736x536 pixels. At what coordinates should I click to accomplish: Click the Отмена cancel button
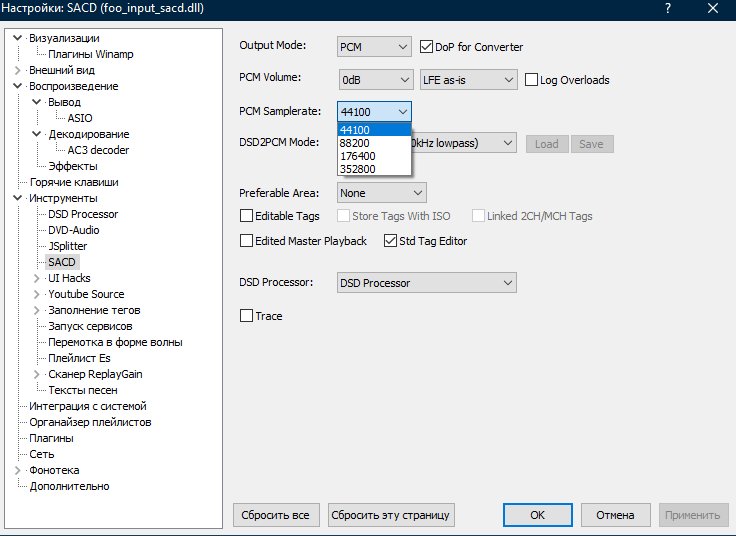coord(615,515)
